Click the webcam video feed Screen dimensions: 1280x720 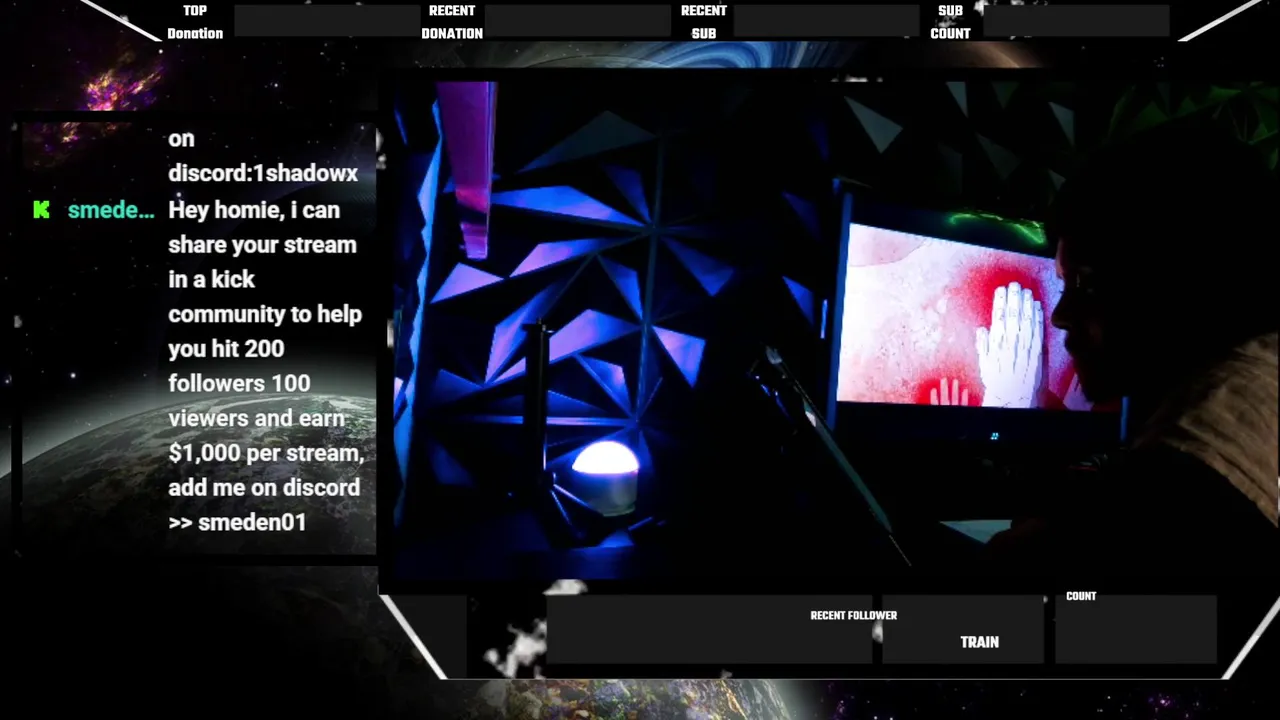(828, 330)
